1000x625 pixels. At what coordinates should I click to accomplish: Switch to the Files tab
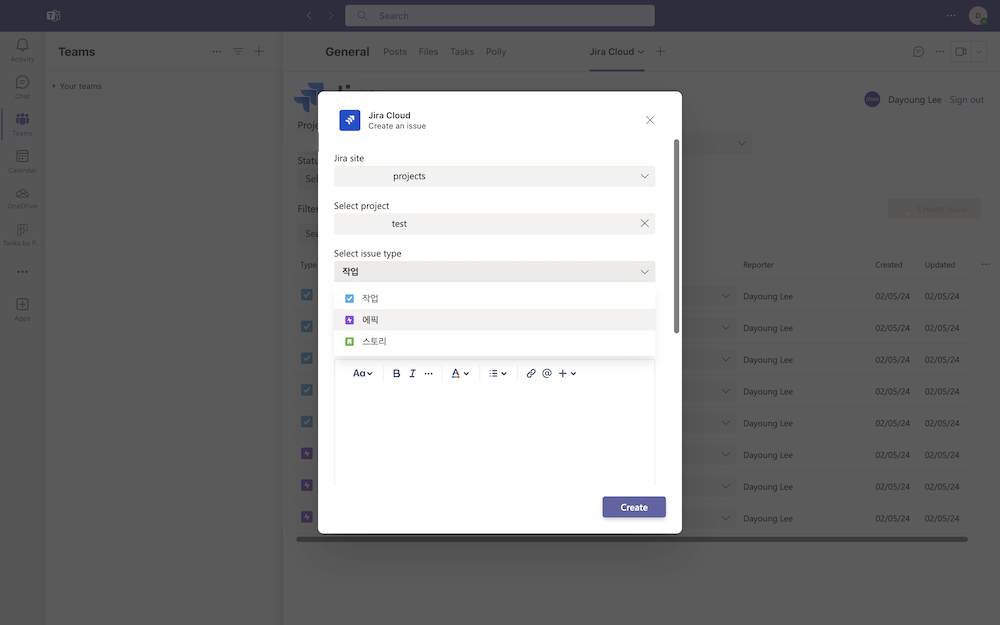[x=428, y=52]
